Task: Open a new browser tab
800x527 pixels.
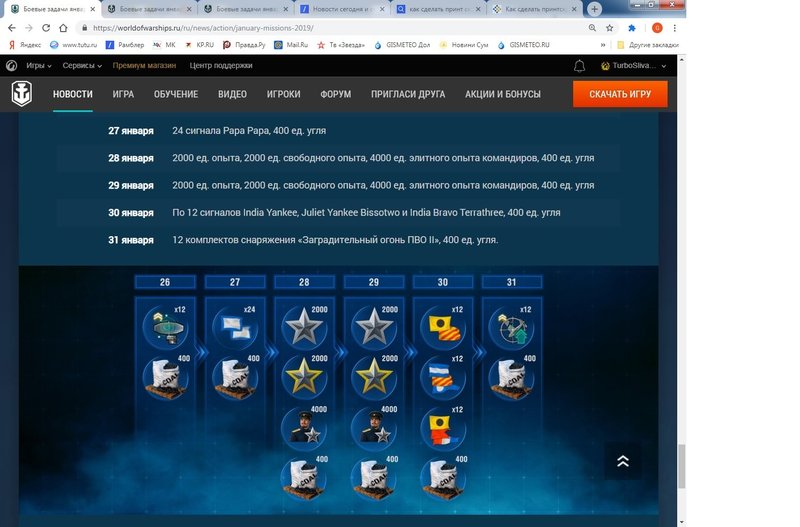Action: click(594, 9)
